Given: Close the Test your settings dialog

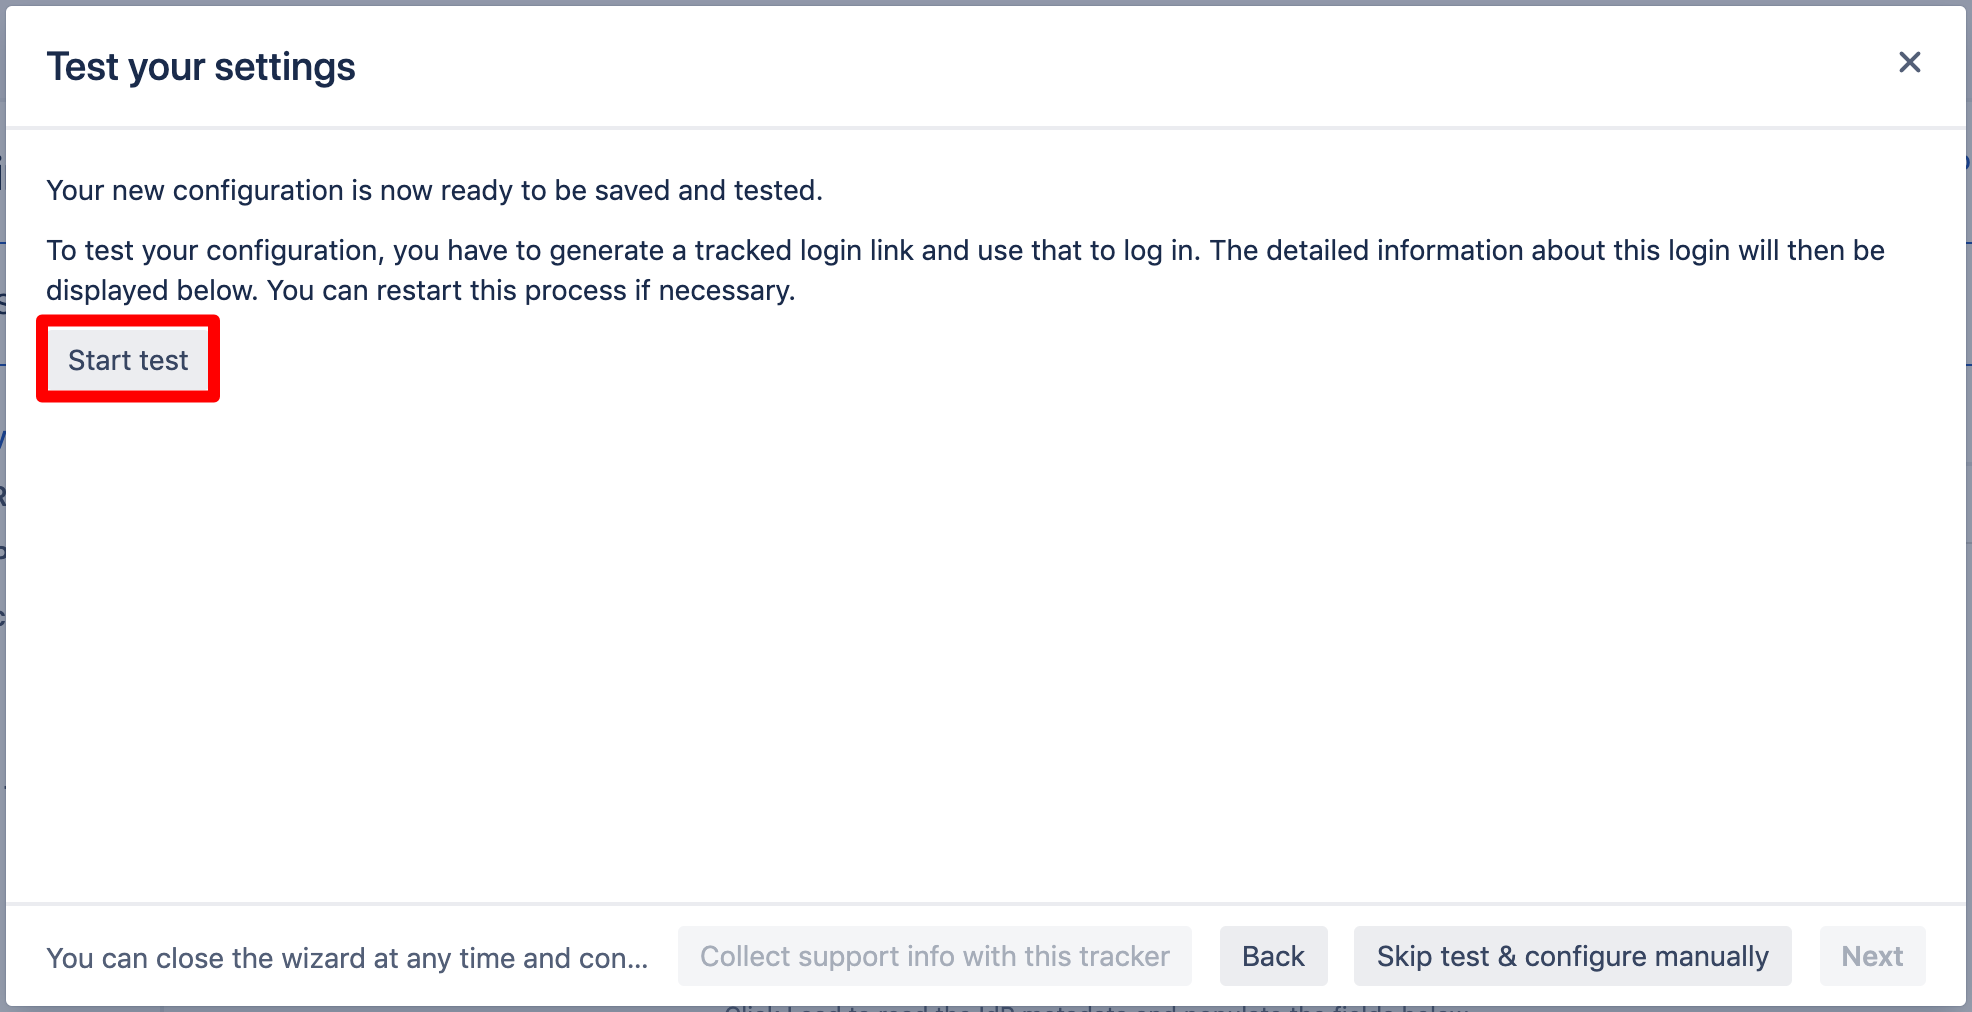Looking at the screenshot, I should pos(1909,63).
